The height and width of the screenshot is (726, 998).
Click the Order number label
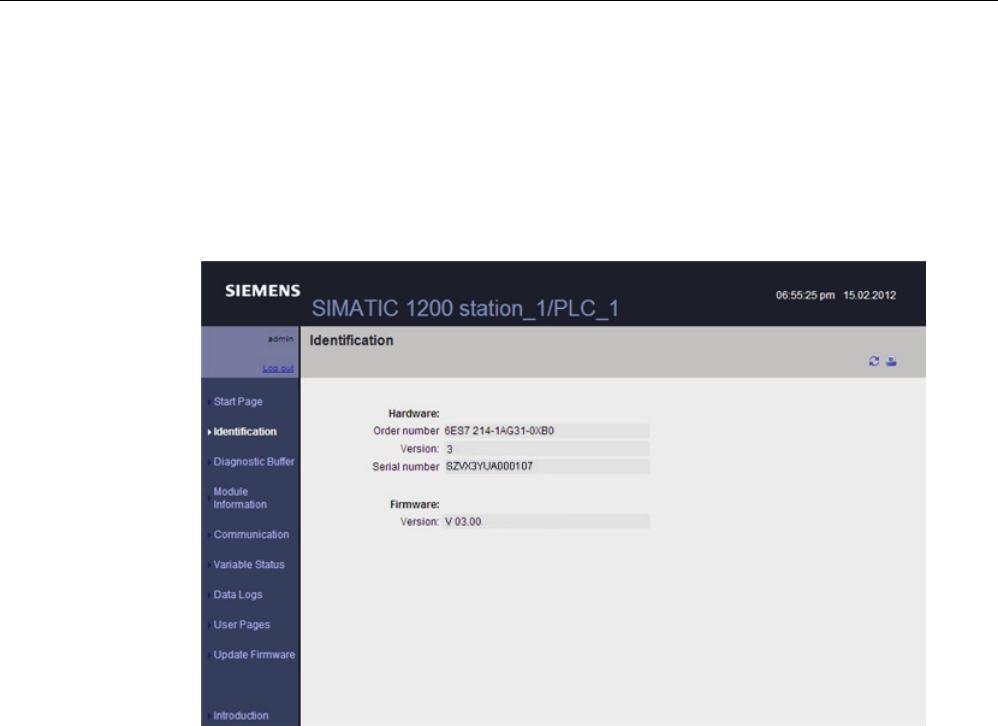pos(406,431)
